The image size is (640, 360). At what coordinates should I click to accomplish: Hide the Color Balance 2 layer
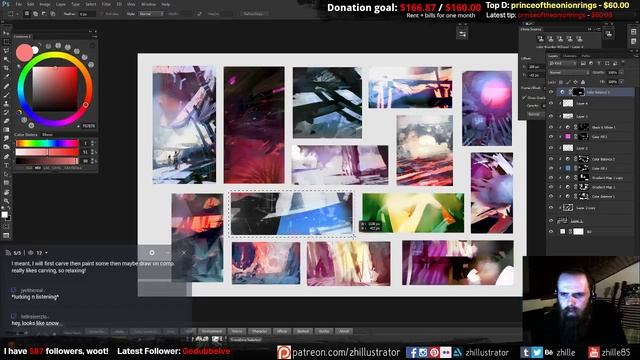[551, 159]
